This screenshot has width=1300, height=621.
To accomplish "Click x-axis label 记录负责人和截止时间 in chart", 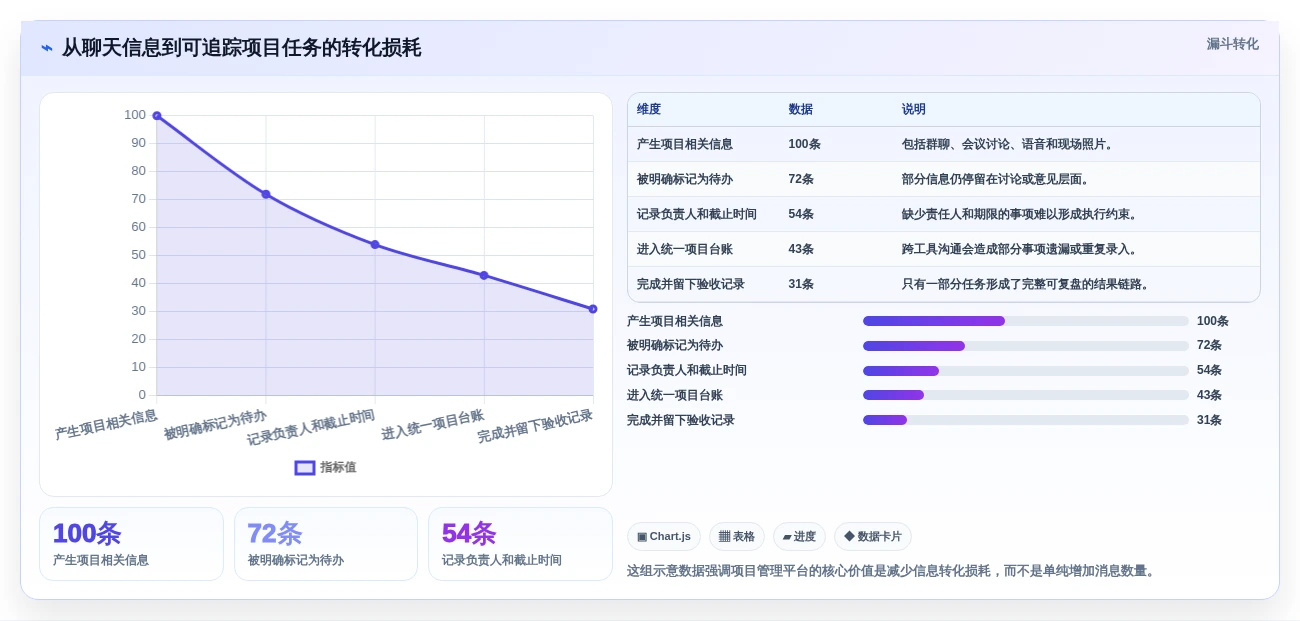I will [311, 427].
